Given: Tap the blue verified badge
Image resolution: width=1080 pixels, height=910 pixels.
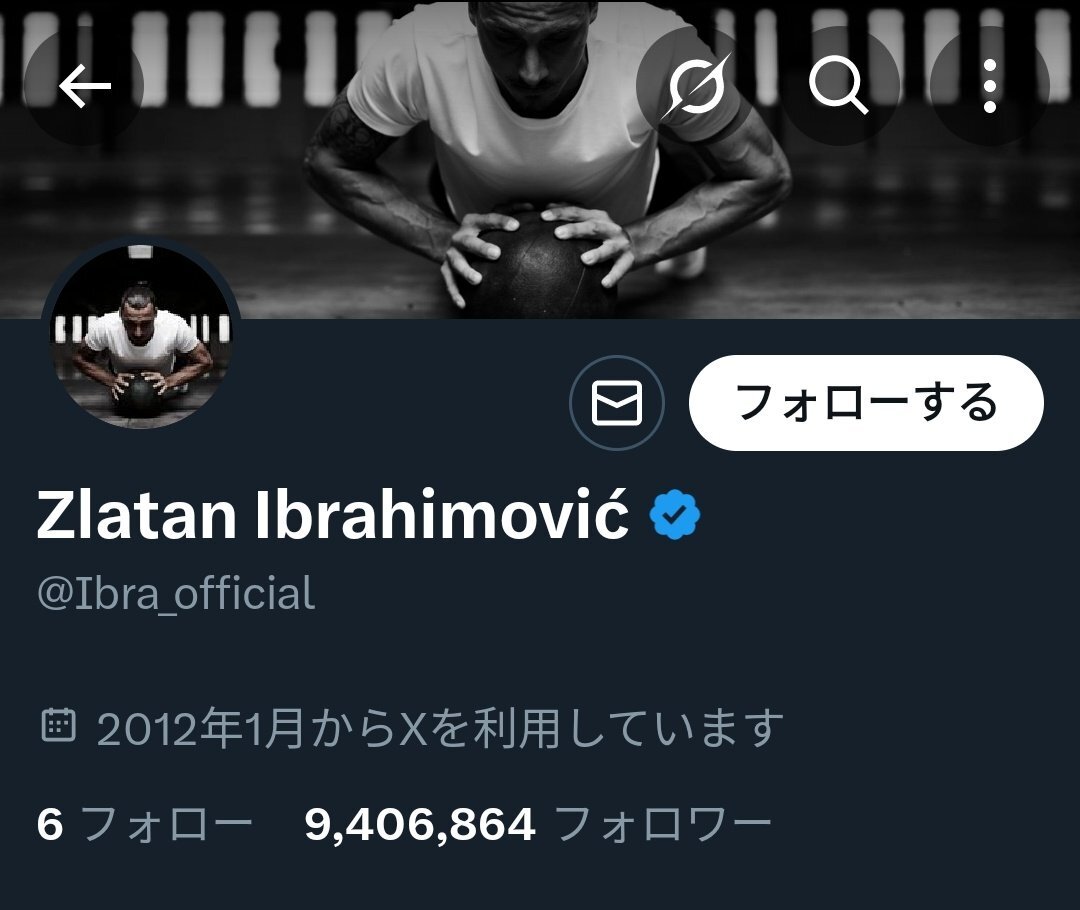Looking at the screenshot, I should tap(675, 514).
